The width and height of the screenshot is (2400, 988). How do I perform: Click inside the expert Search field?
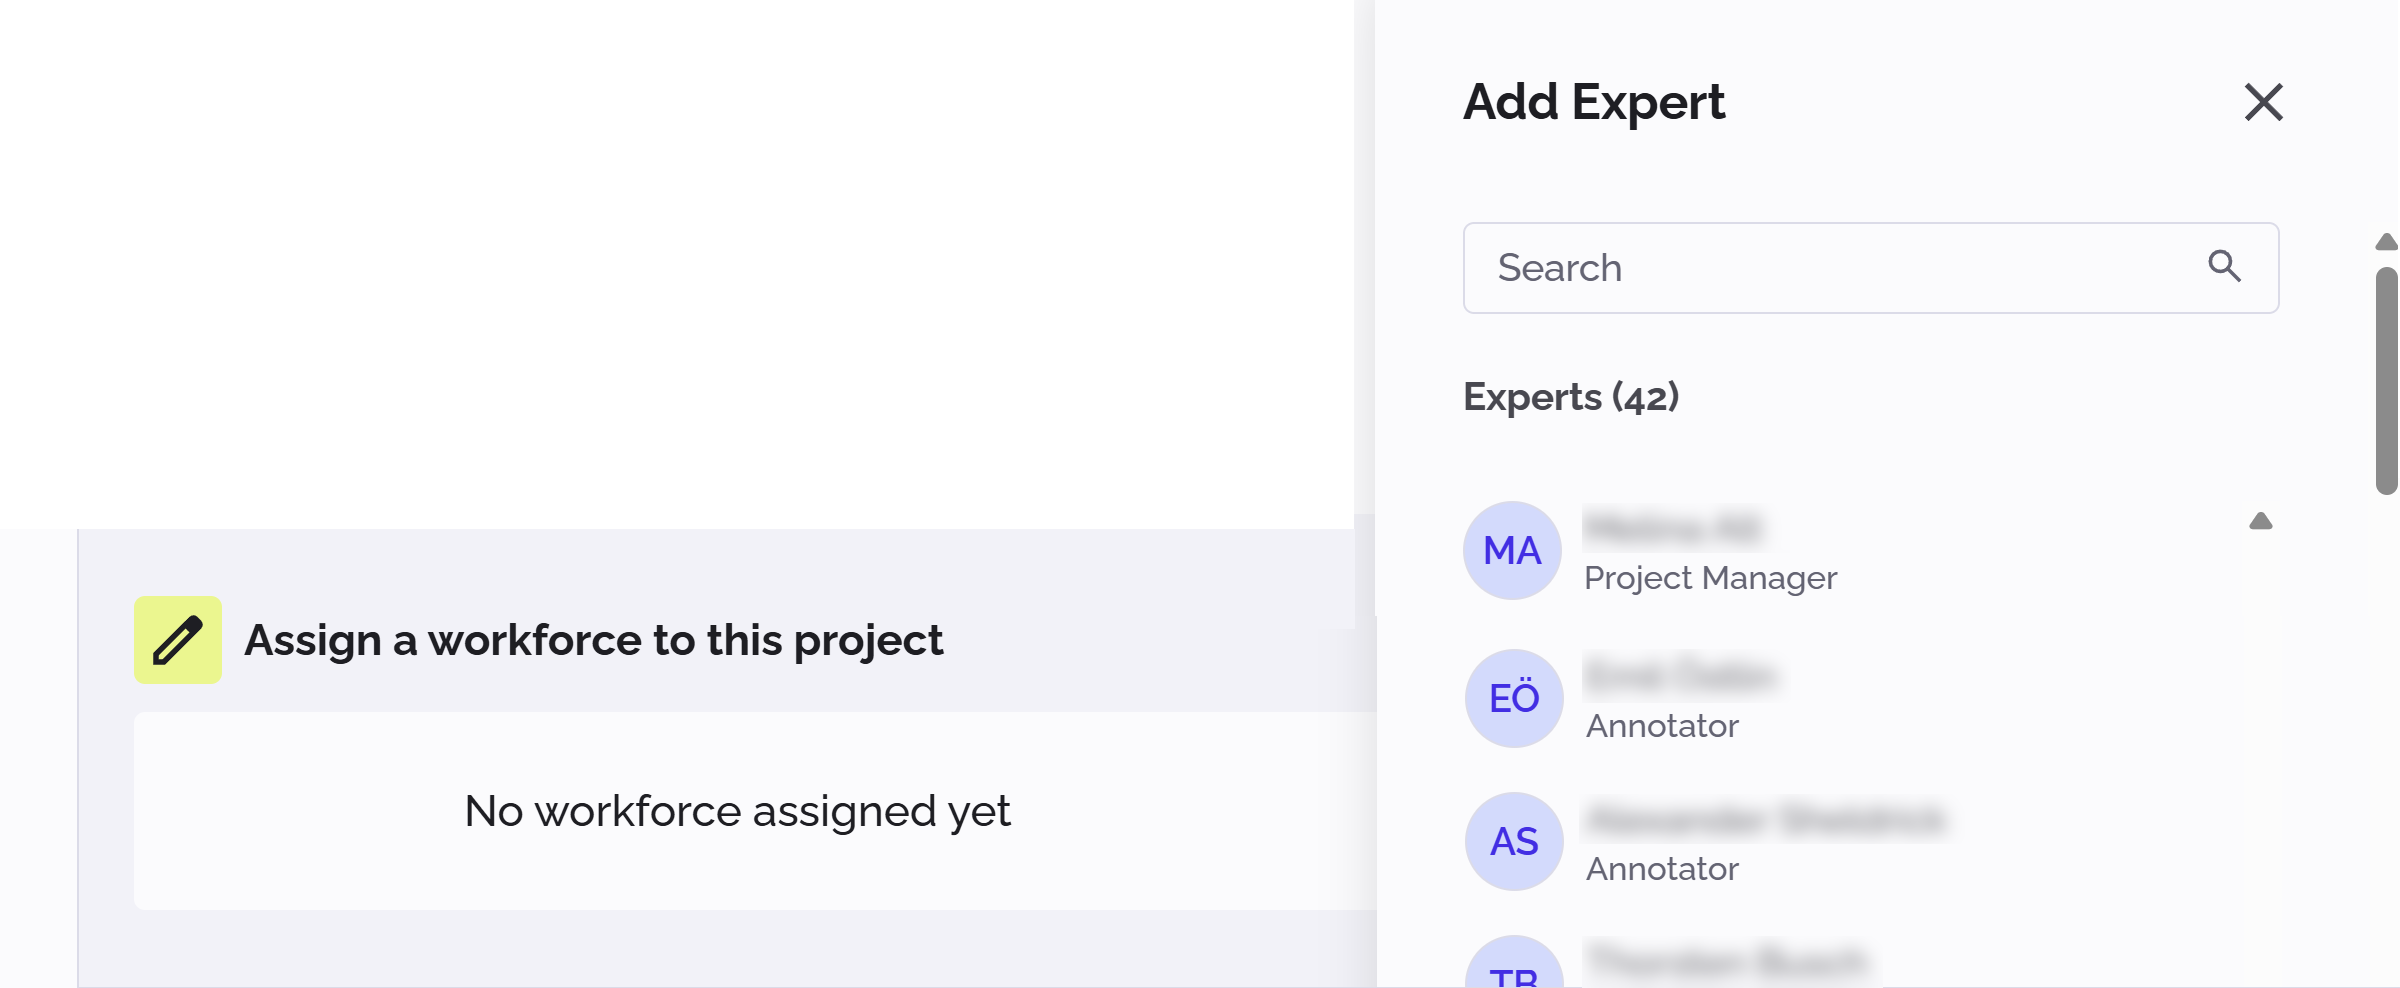[1800, 267]
